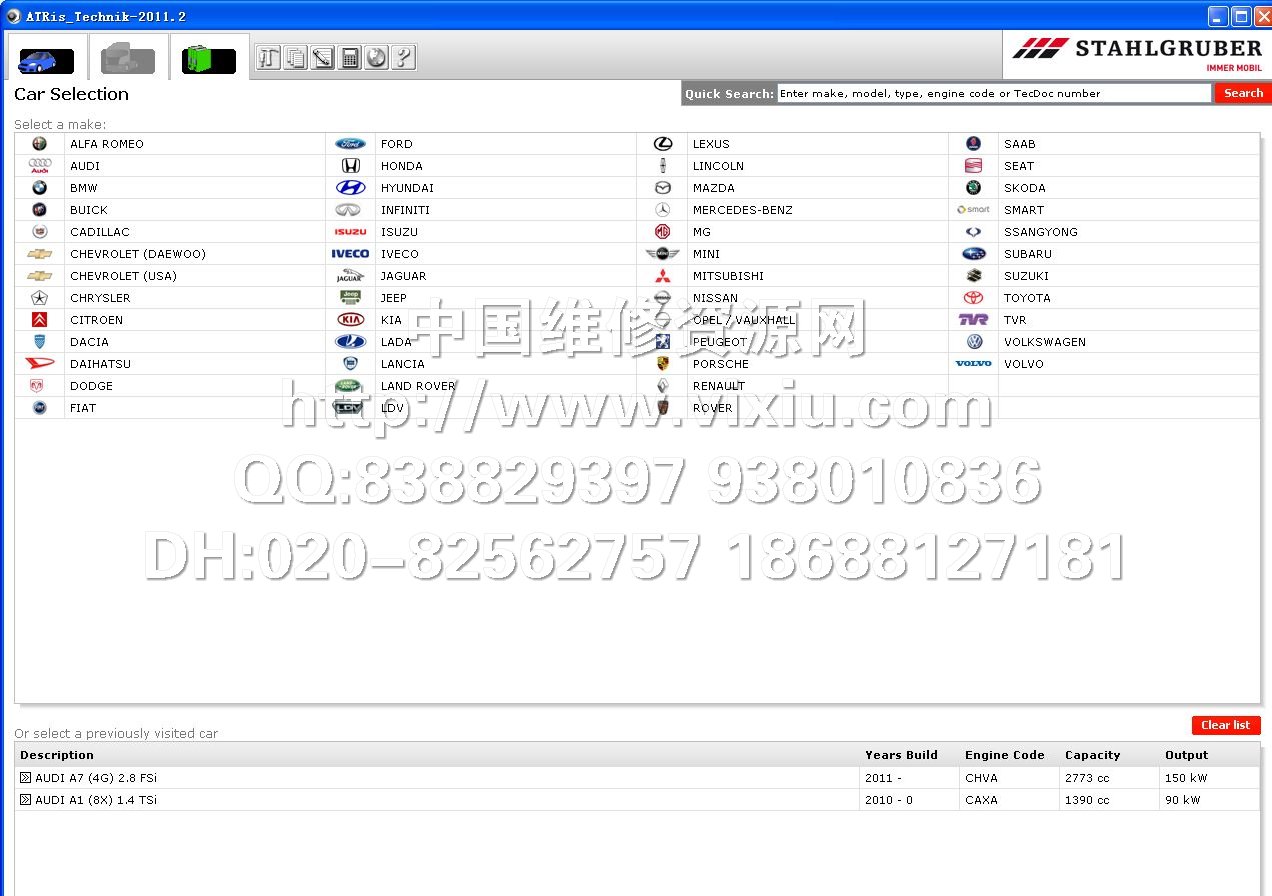
Task: Select the Toyota logo icon
Action: coord(973,298)
